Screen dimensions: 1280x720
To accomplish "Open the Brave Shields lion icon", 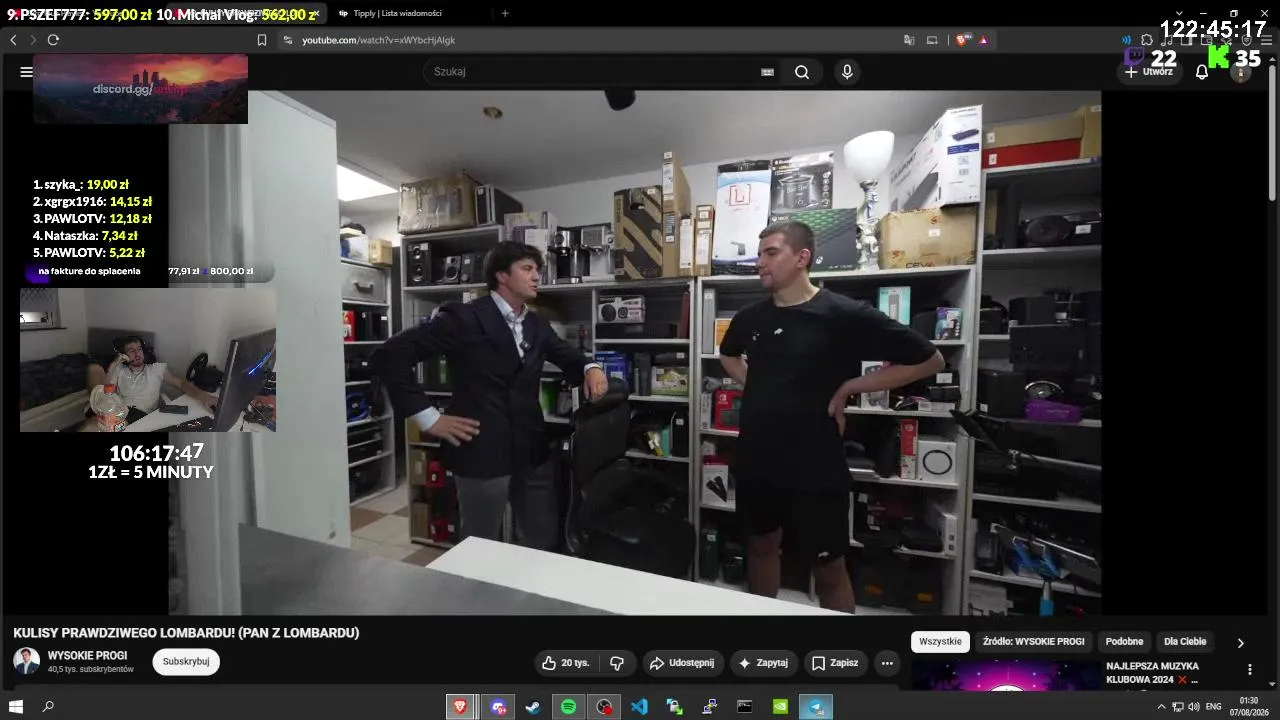I will click(962, 40).
